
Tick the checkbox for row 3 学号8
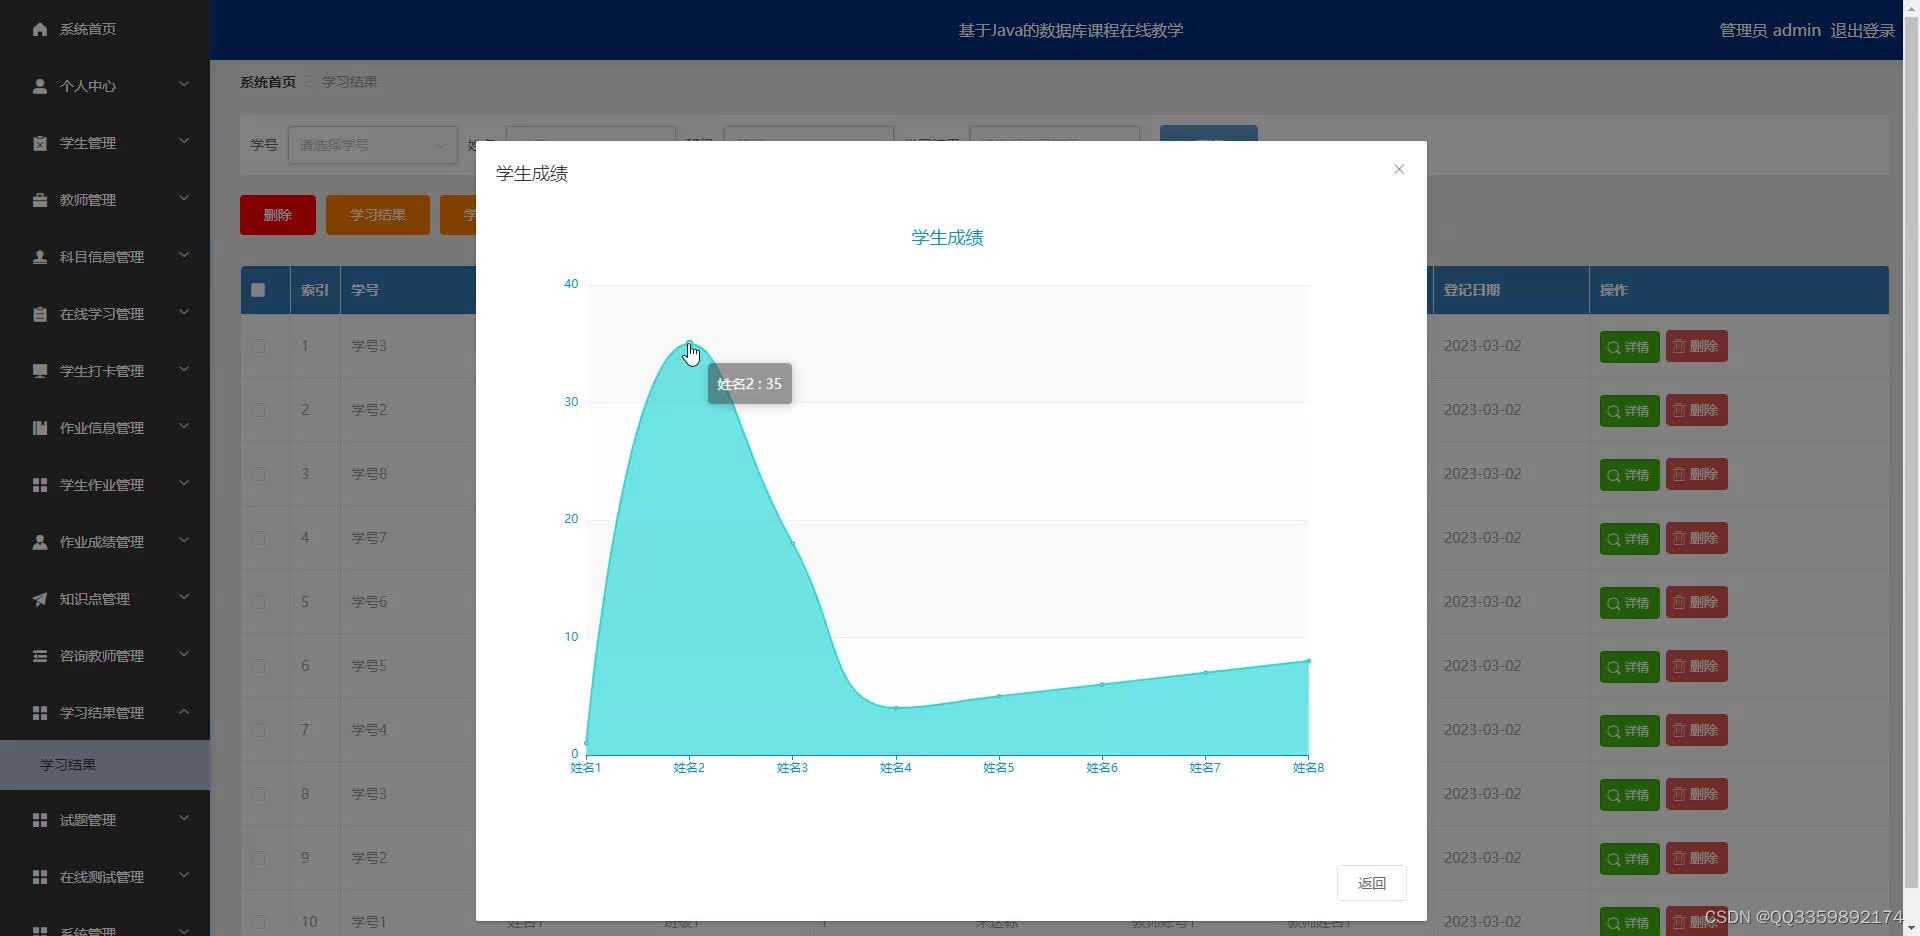coord(259,474)
